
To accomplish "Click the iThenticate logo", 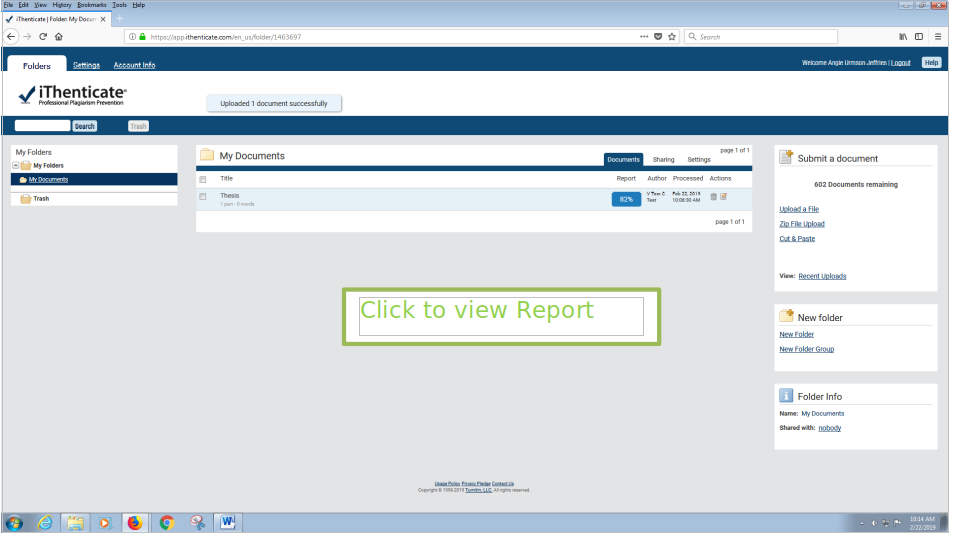I will point(72,95).
